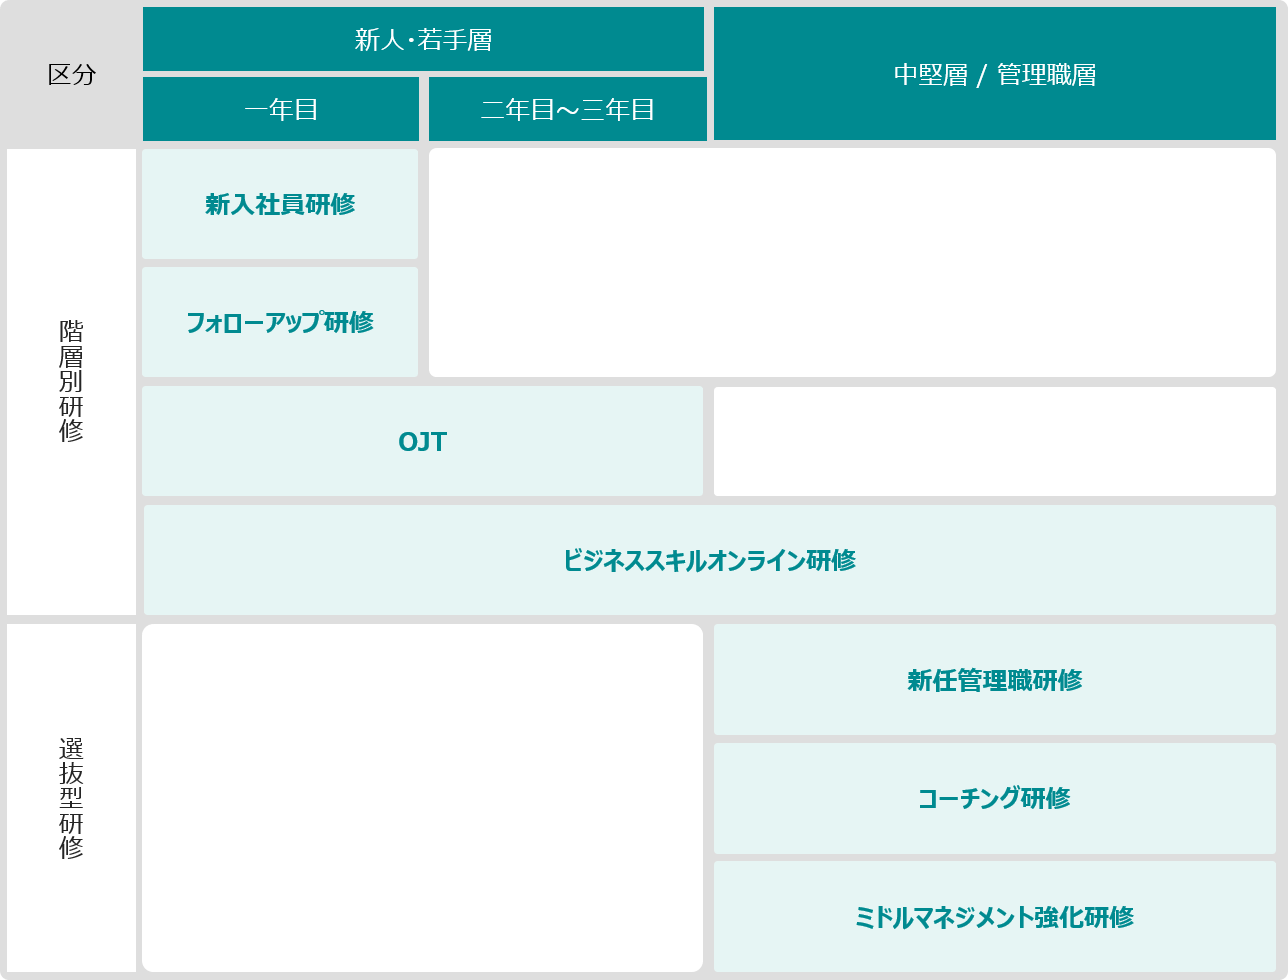Click the training bar spanning all career columns
Screen dimensions: 1288x980
(x=709, y=560)
